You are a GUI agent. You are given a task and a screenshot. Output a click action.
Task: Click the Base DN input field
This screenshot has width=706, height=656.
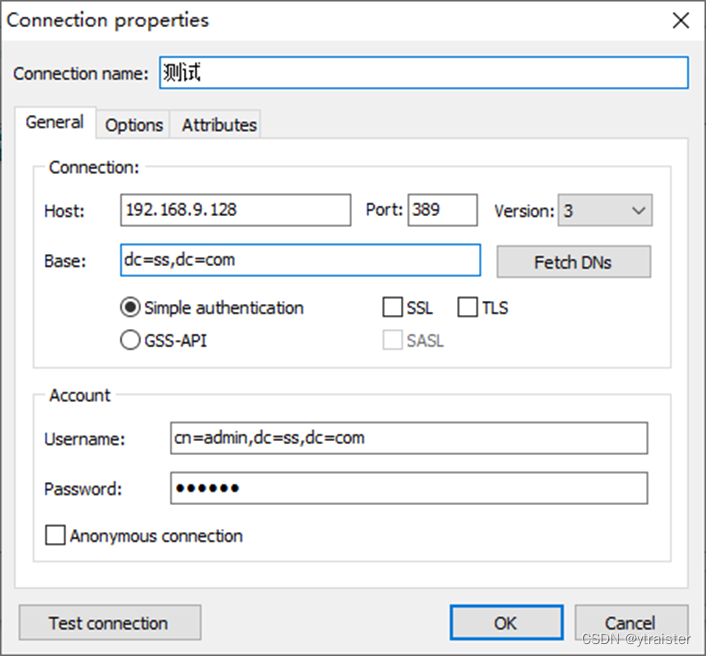click(x=300, y=261)
